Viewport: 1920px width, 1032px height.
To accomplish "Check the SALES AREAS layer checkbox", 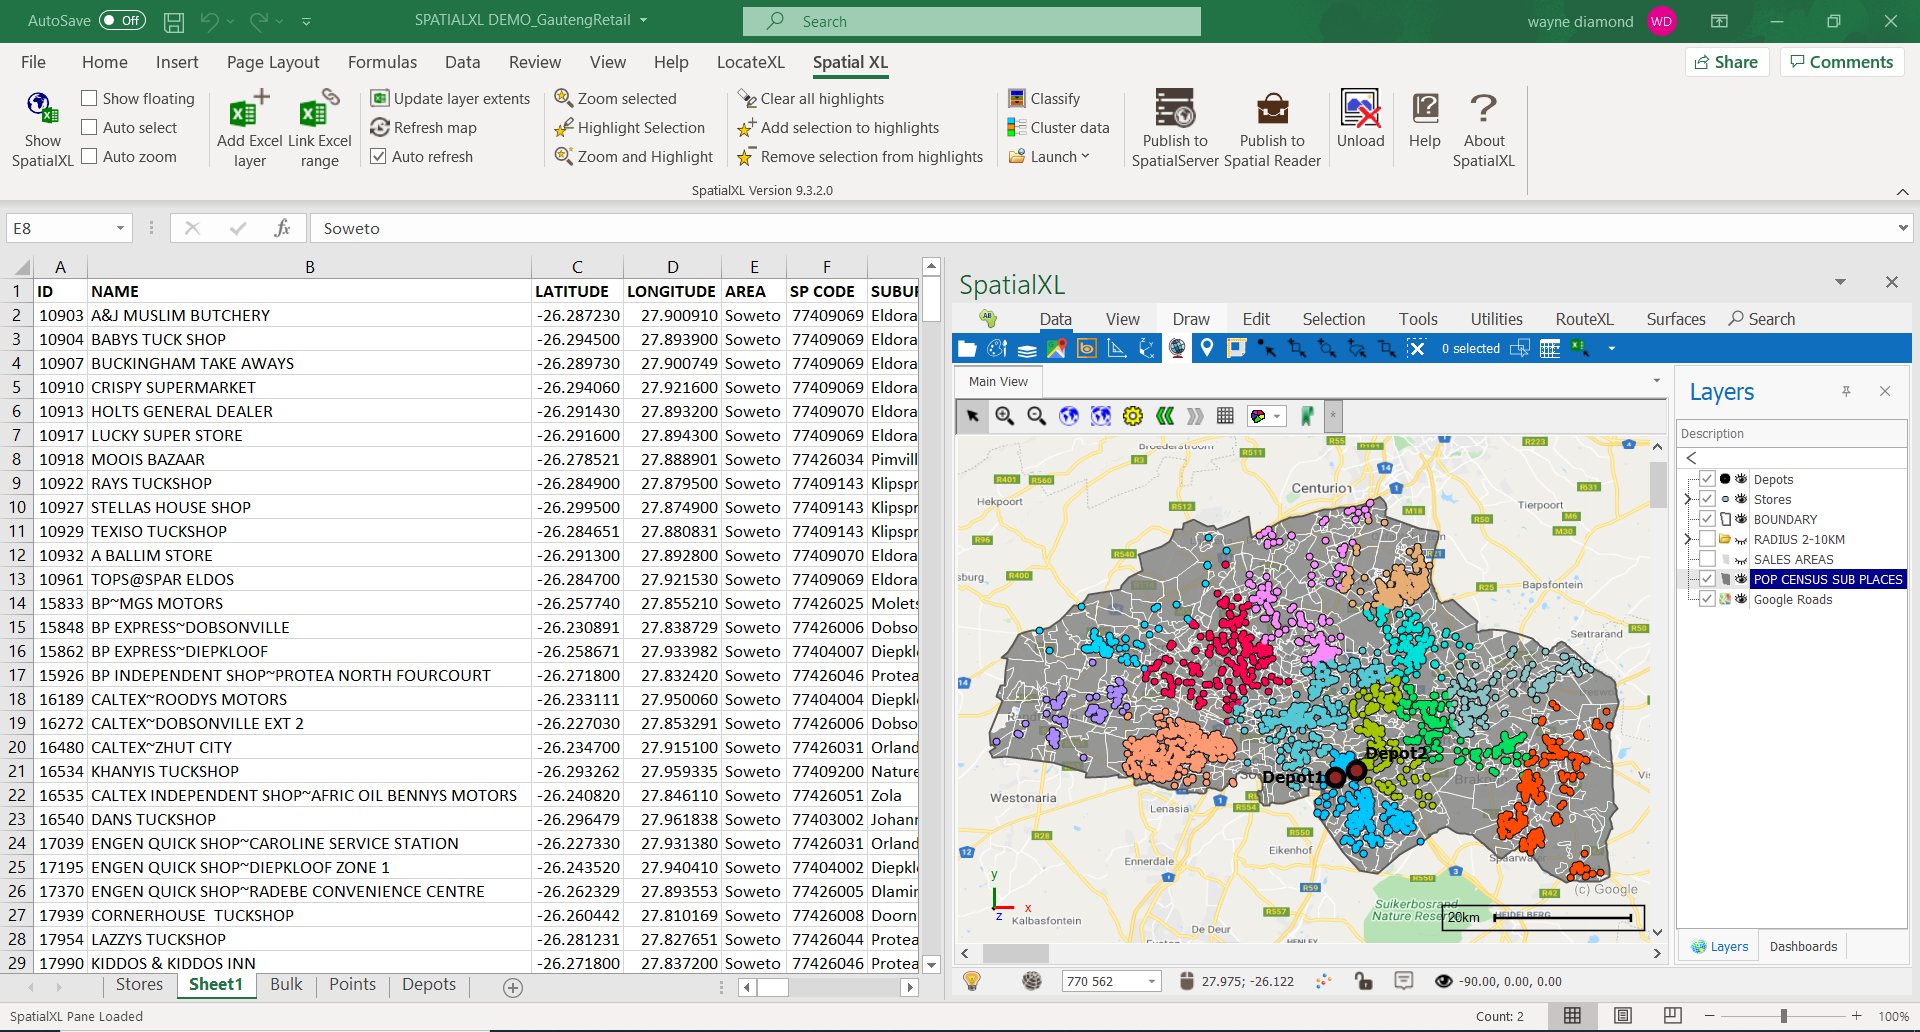I will [x=1707, y=559].
